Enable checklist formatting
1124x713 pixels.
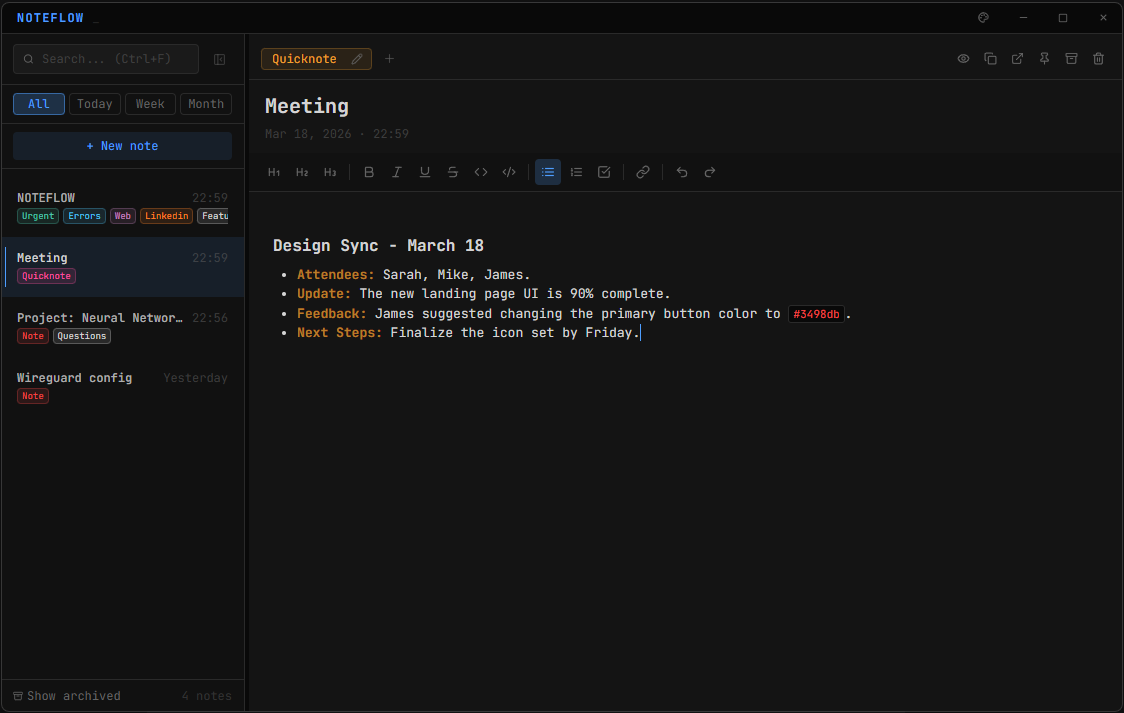[604, 172]
